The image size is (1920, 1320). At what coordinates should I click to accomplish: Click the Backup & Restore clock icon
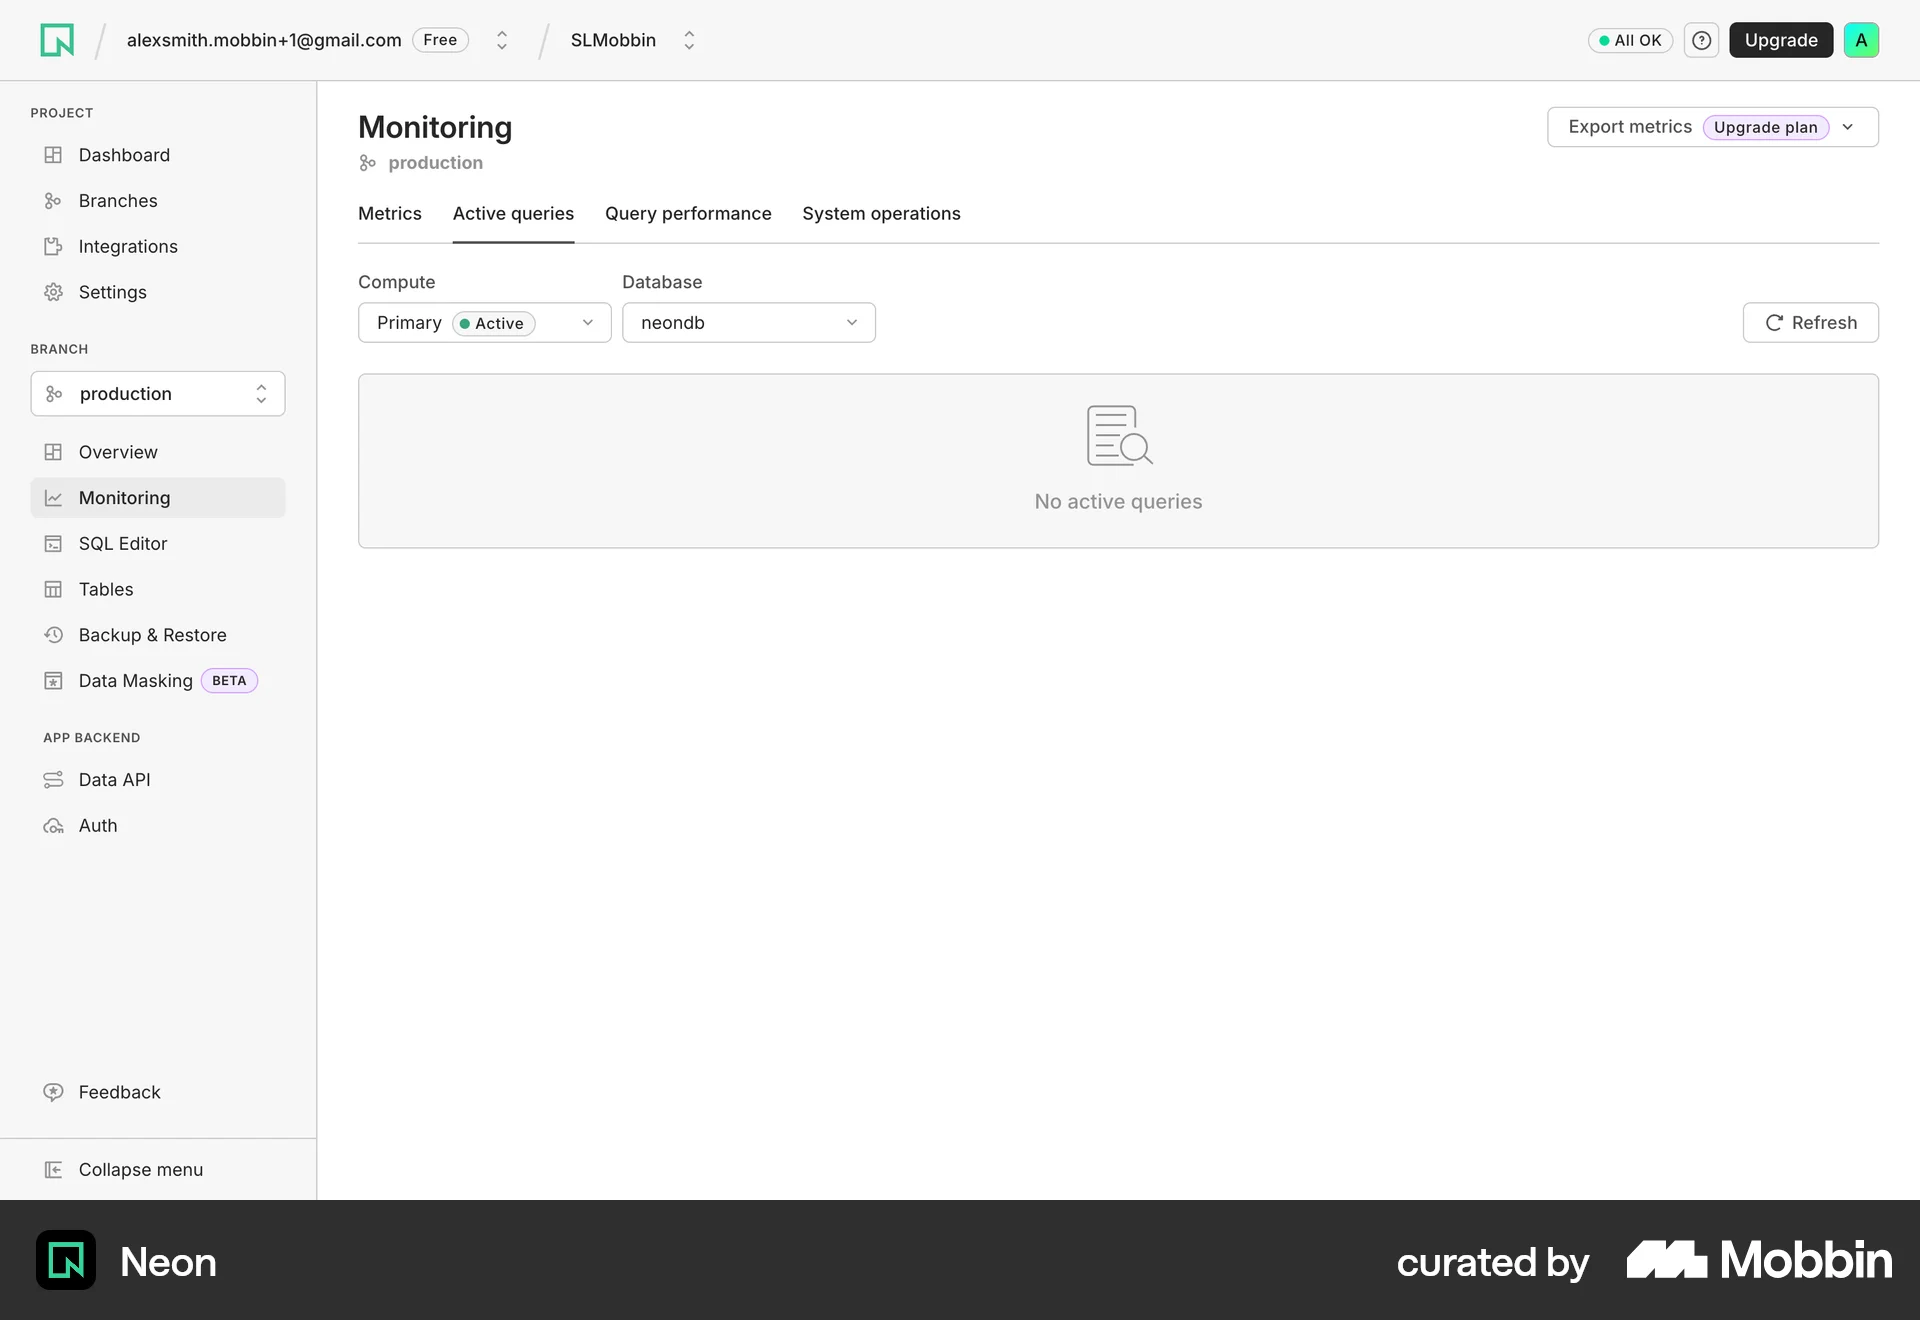(53, 635)
